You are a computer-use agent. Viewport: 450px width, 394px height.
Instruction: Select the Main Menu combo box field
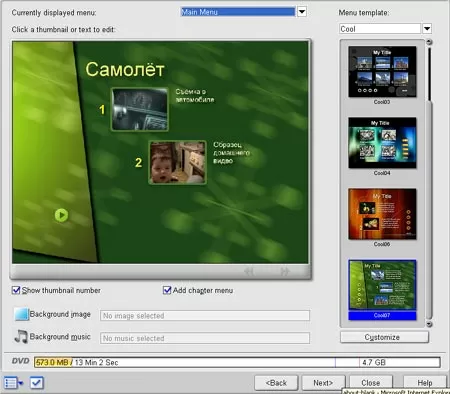238,12
